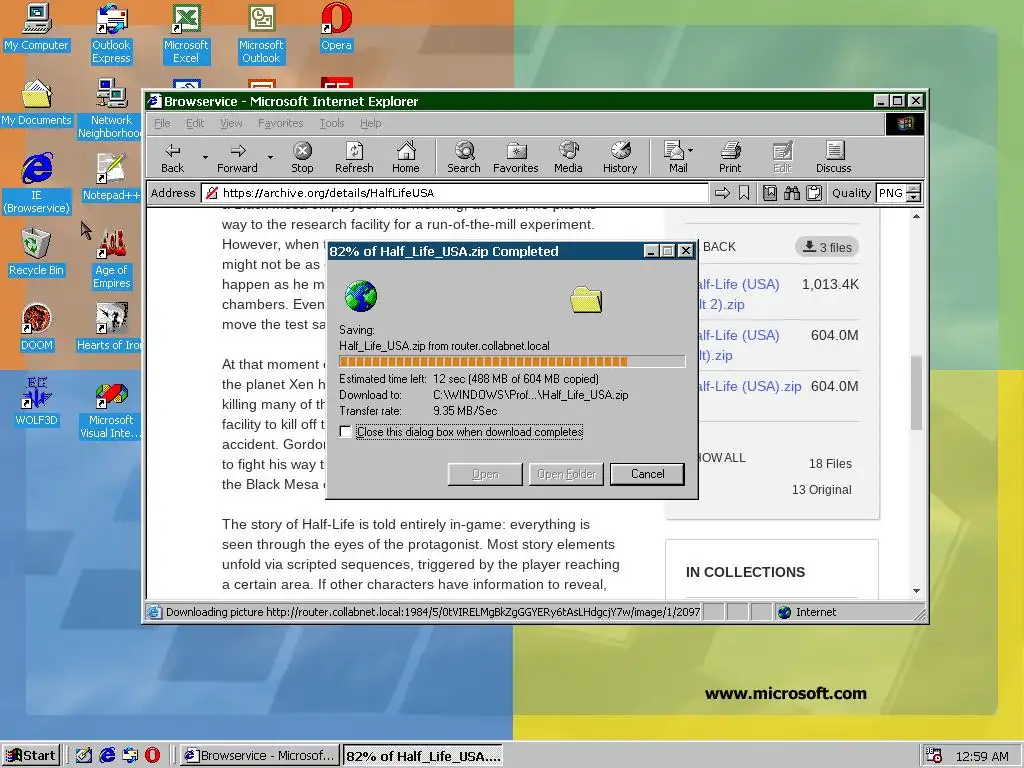Open the Tools menu
This screenshot has width=1024, height=768.
332,123
